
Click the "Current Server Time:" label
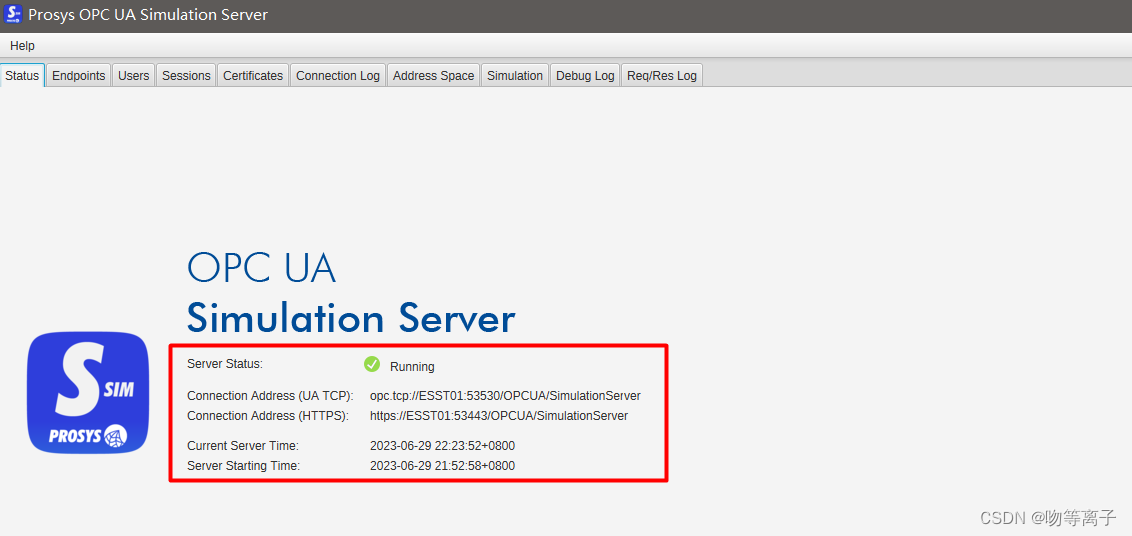243,446
